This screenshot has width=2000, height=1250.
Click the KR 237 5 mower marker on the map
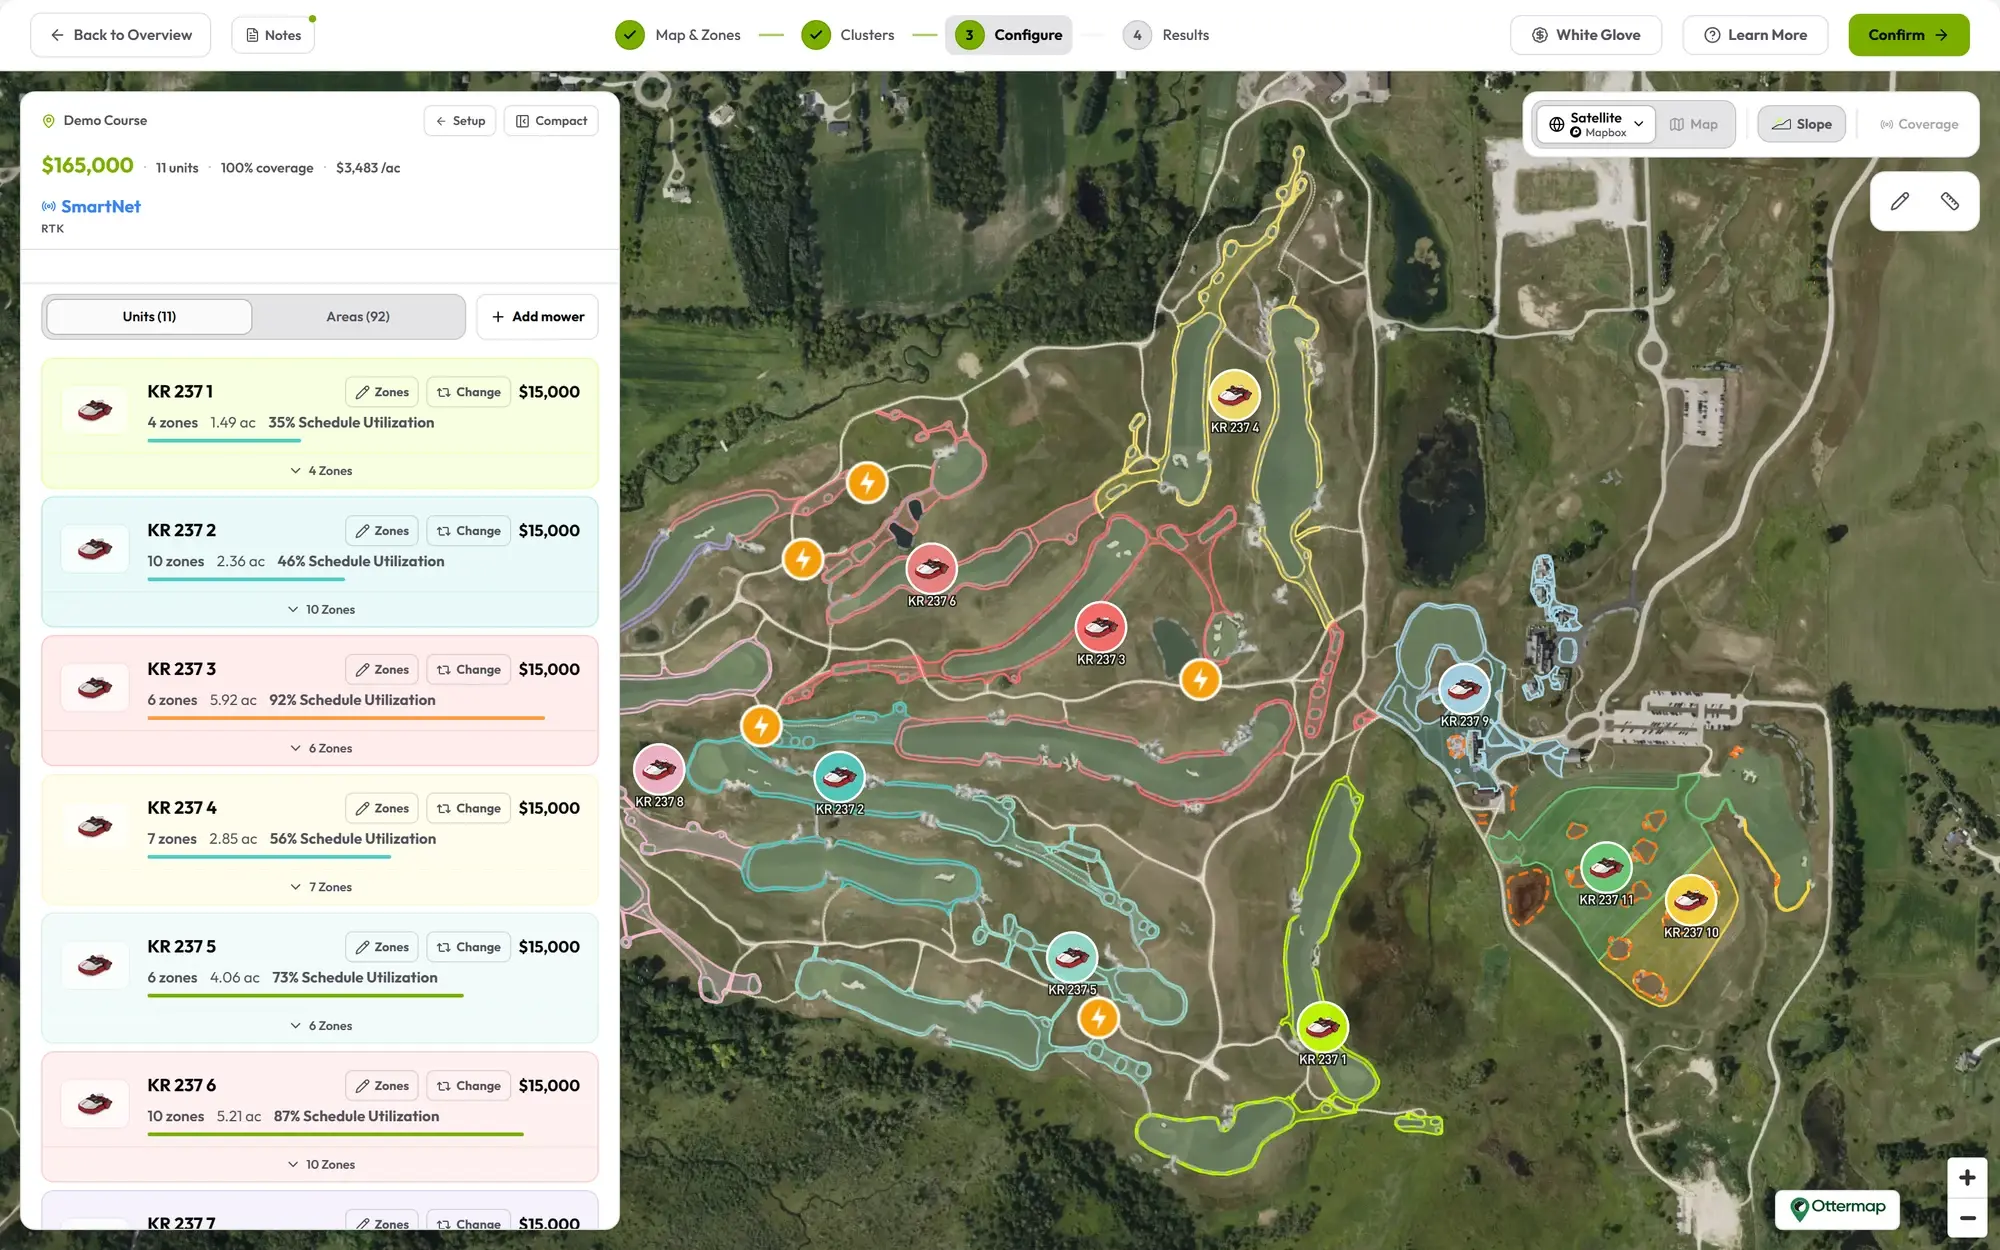point(1072,958)
